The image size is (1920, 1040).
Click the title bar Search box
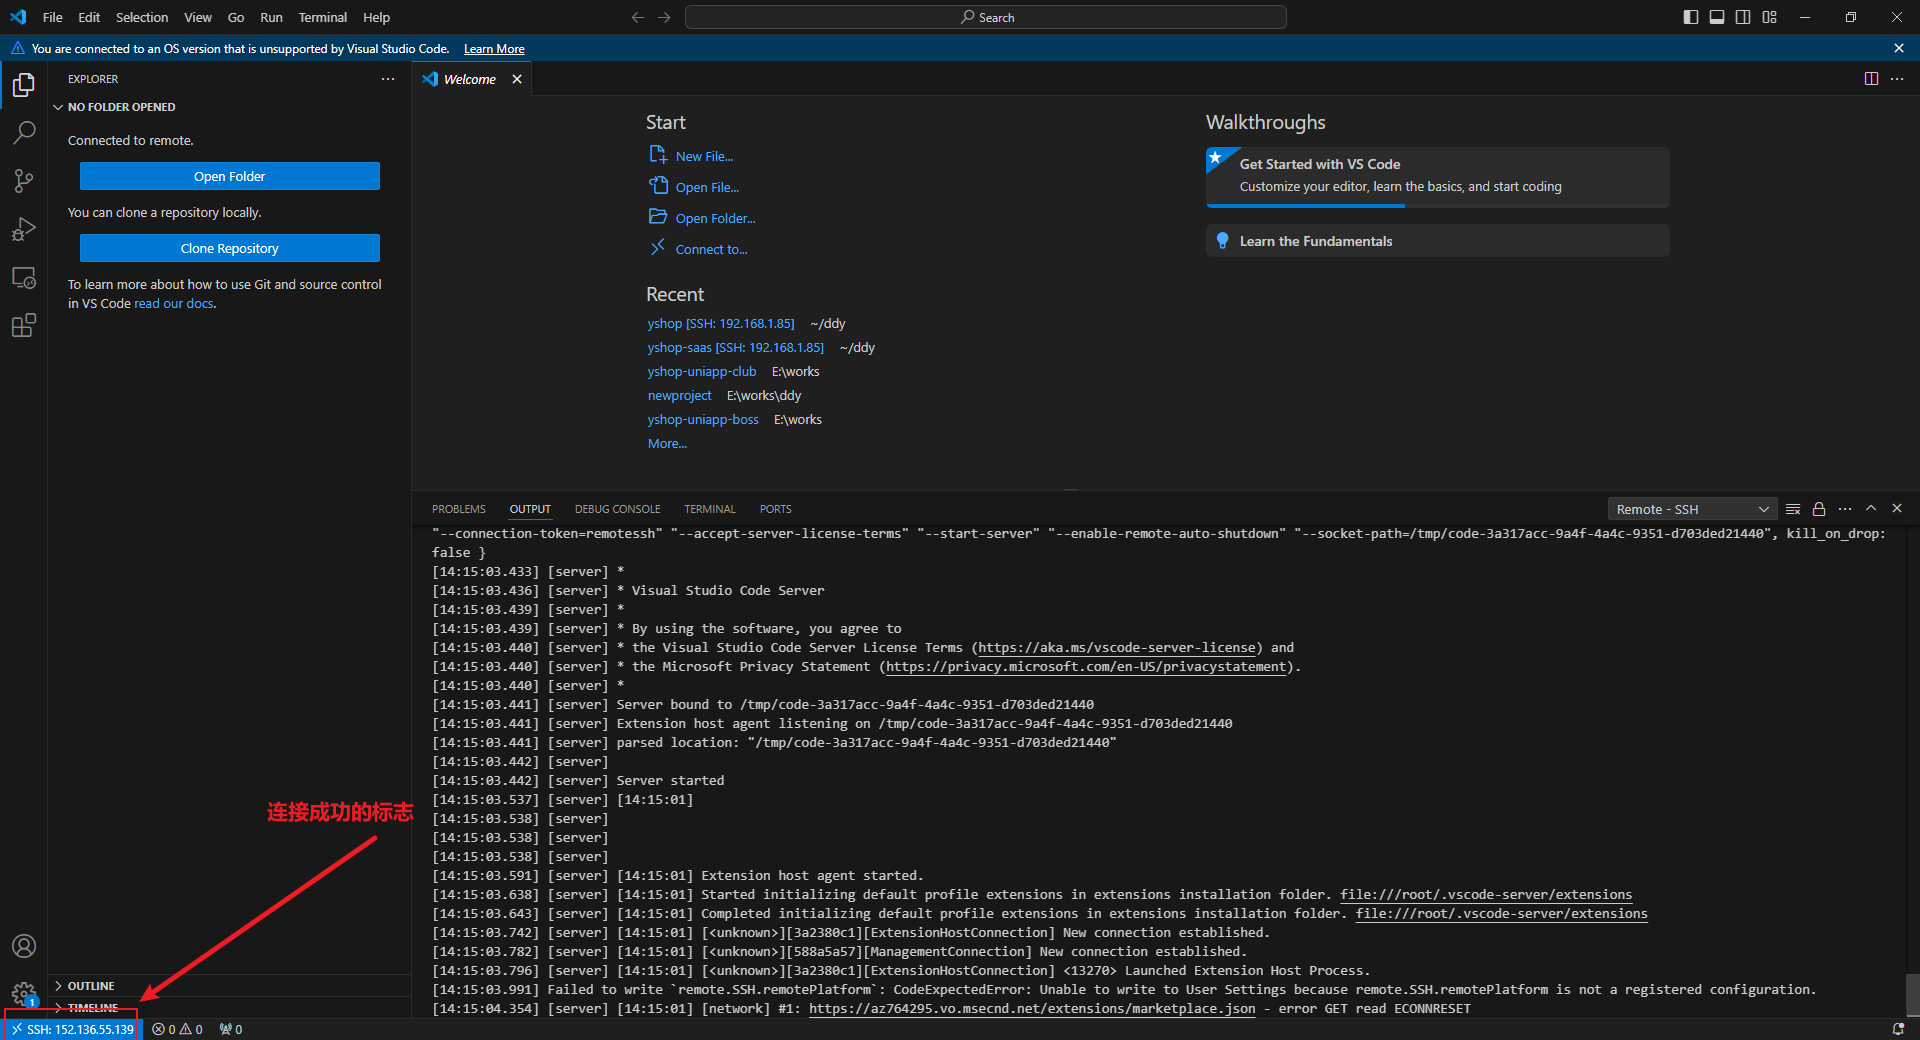click(986, 17)
